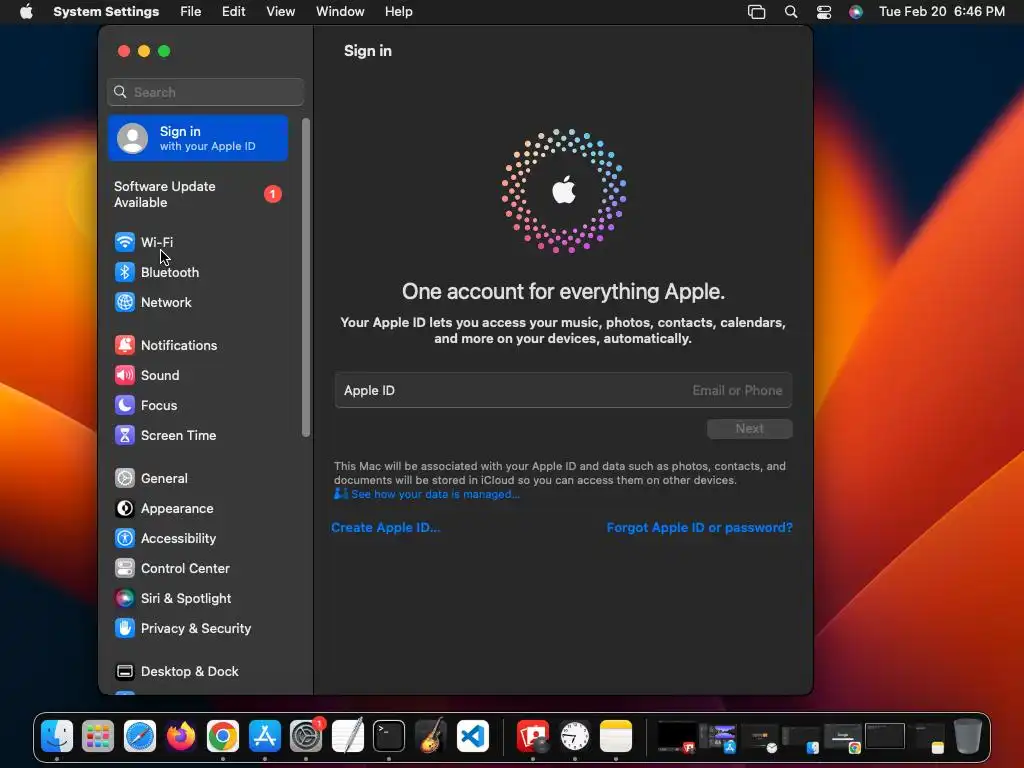1024x768 pixels.
Task: Launch Terminal from the Dock
Action: (x=389, y=736)
